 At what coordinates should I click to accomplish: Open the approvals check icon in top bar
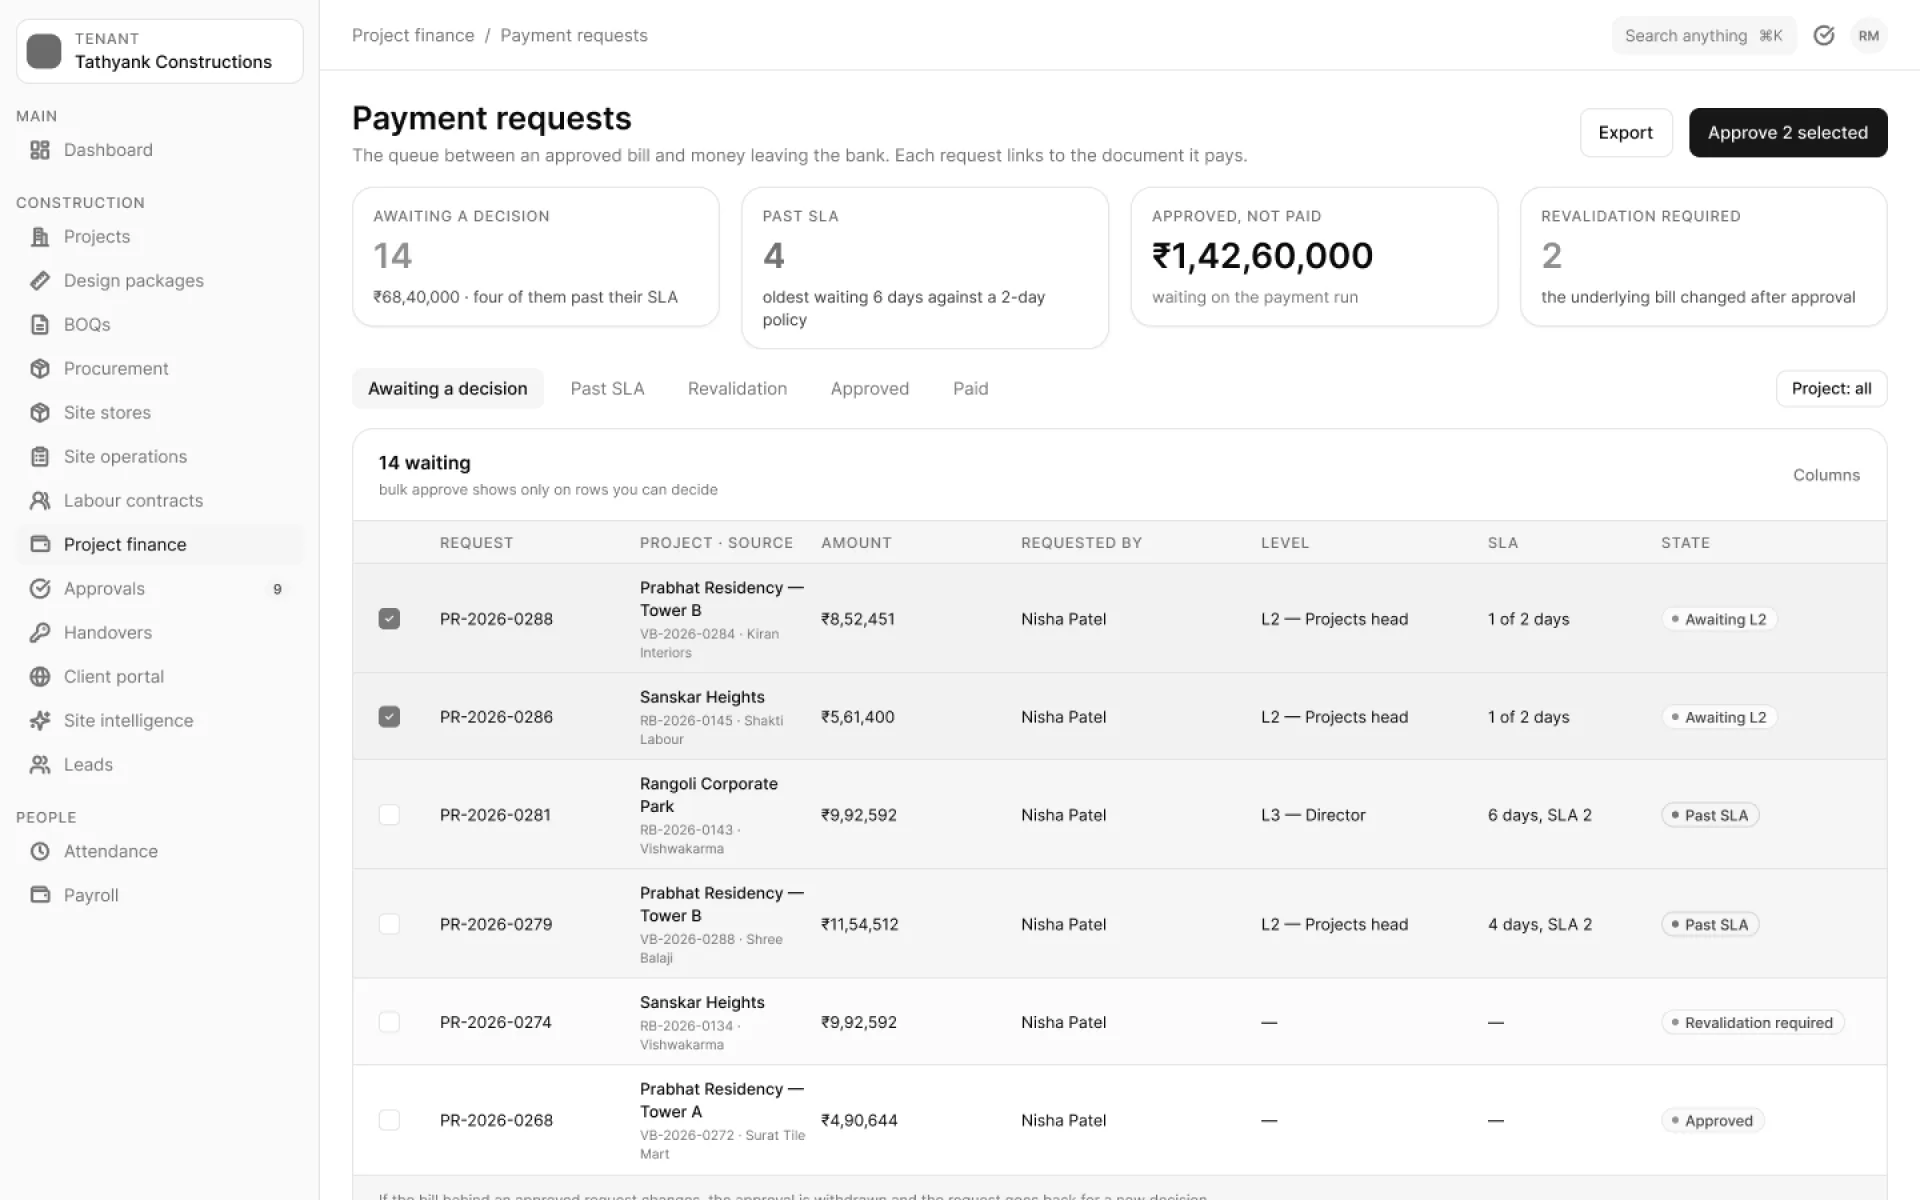1824,36
